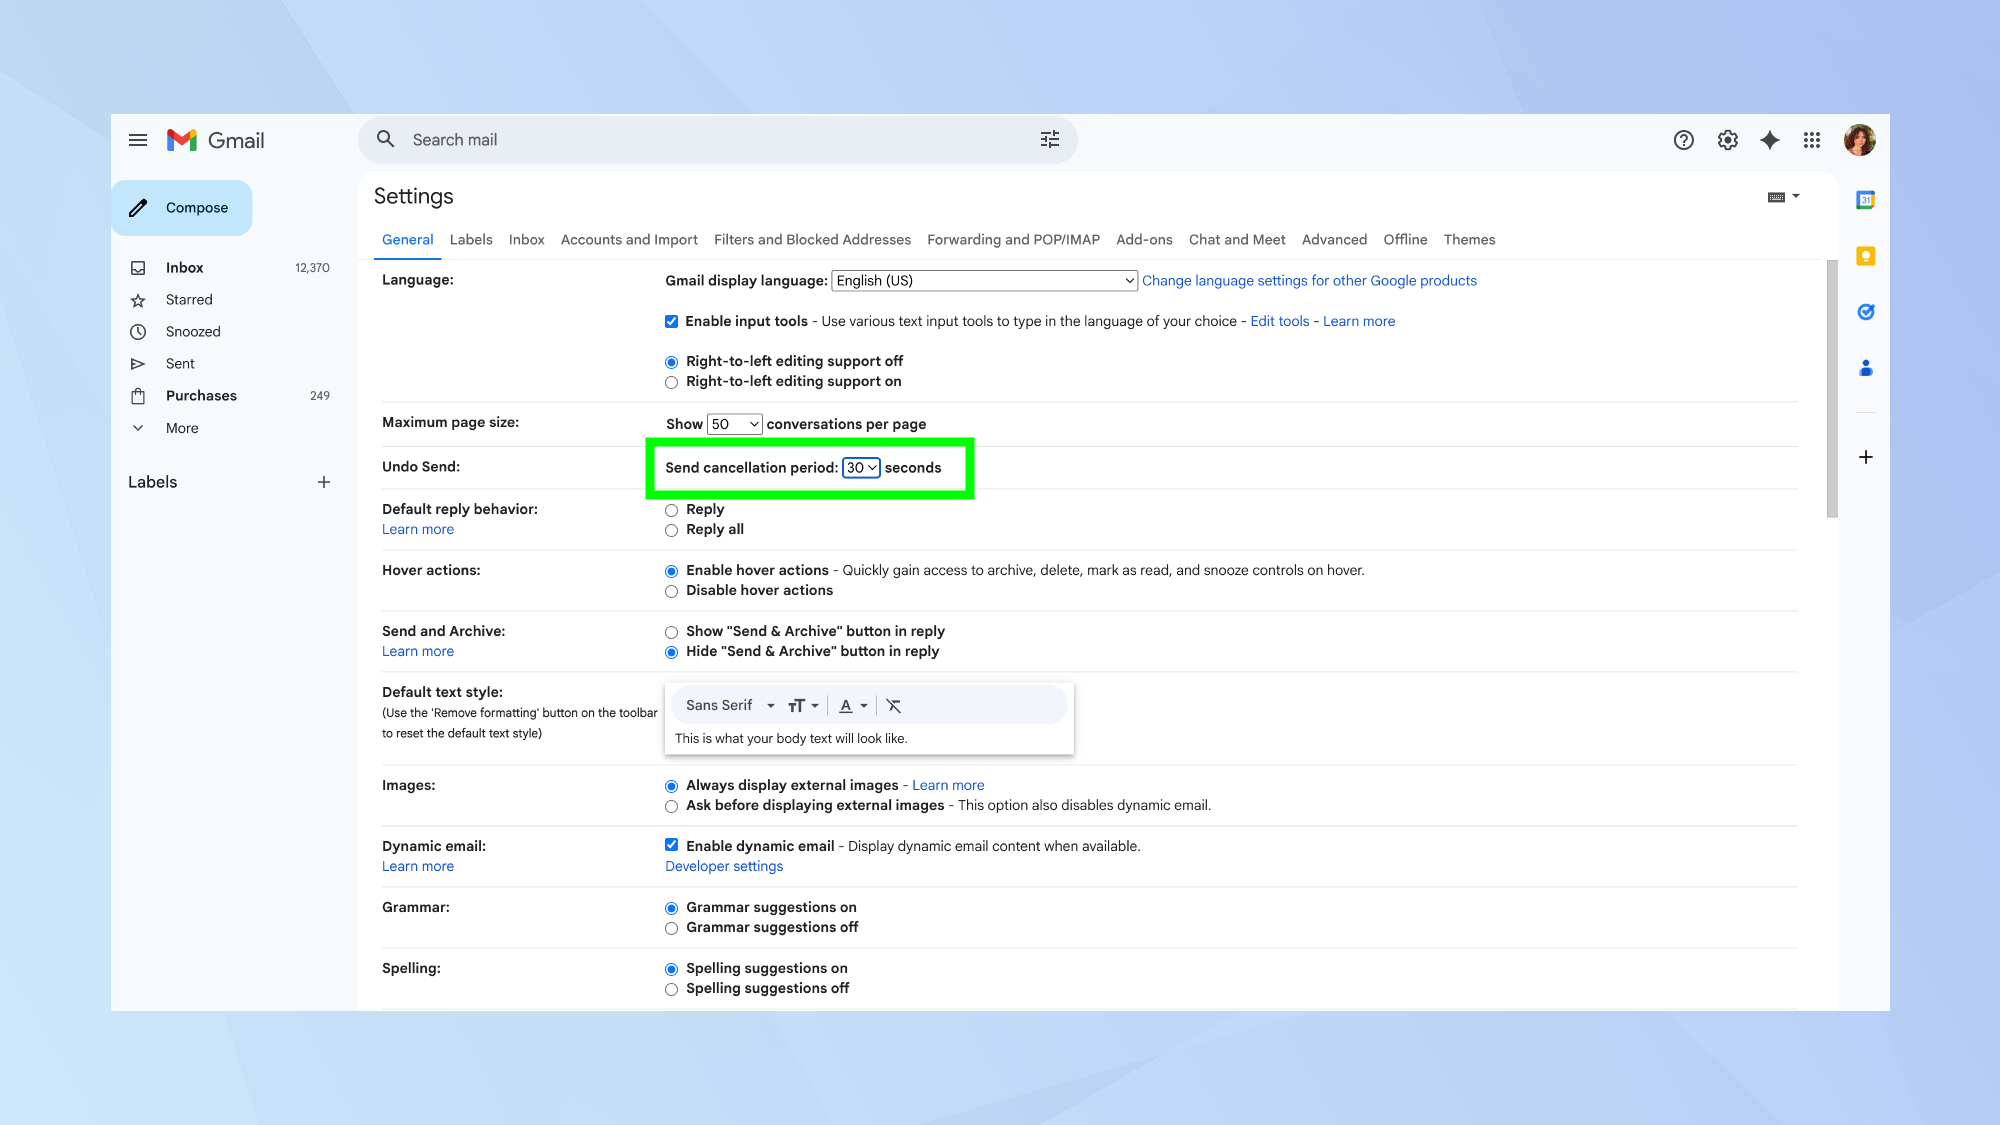2000x1125 pixels.
Task: Open Gmail search filter options
Action: [x=1049, y=139]
